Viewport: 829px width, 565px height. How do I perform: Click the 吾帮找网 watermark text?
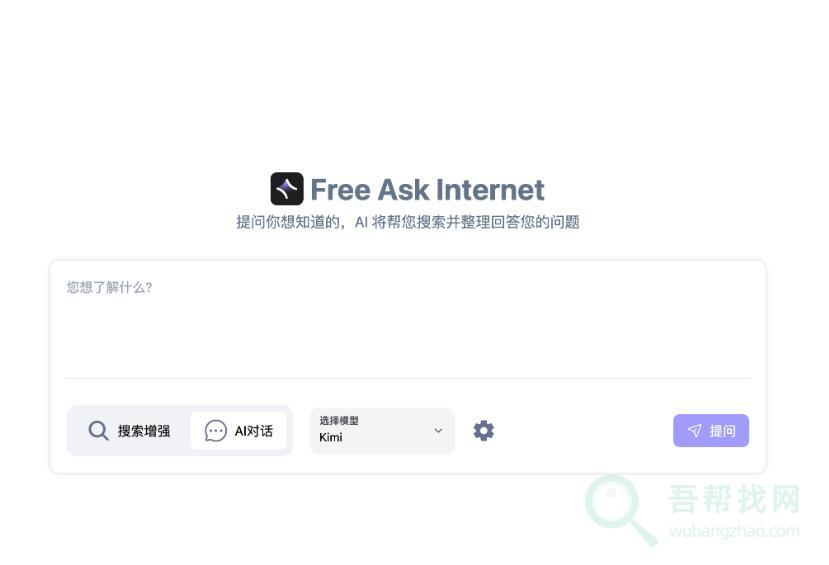(734, 498)
